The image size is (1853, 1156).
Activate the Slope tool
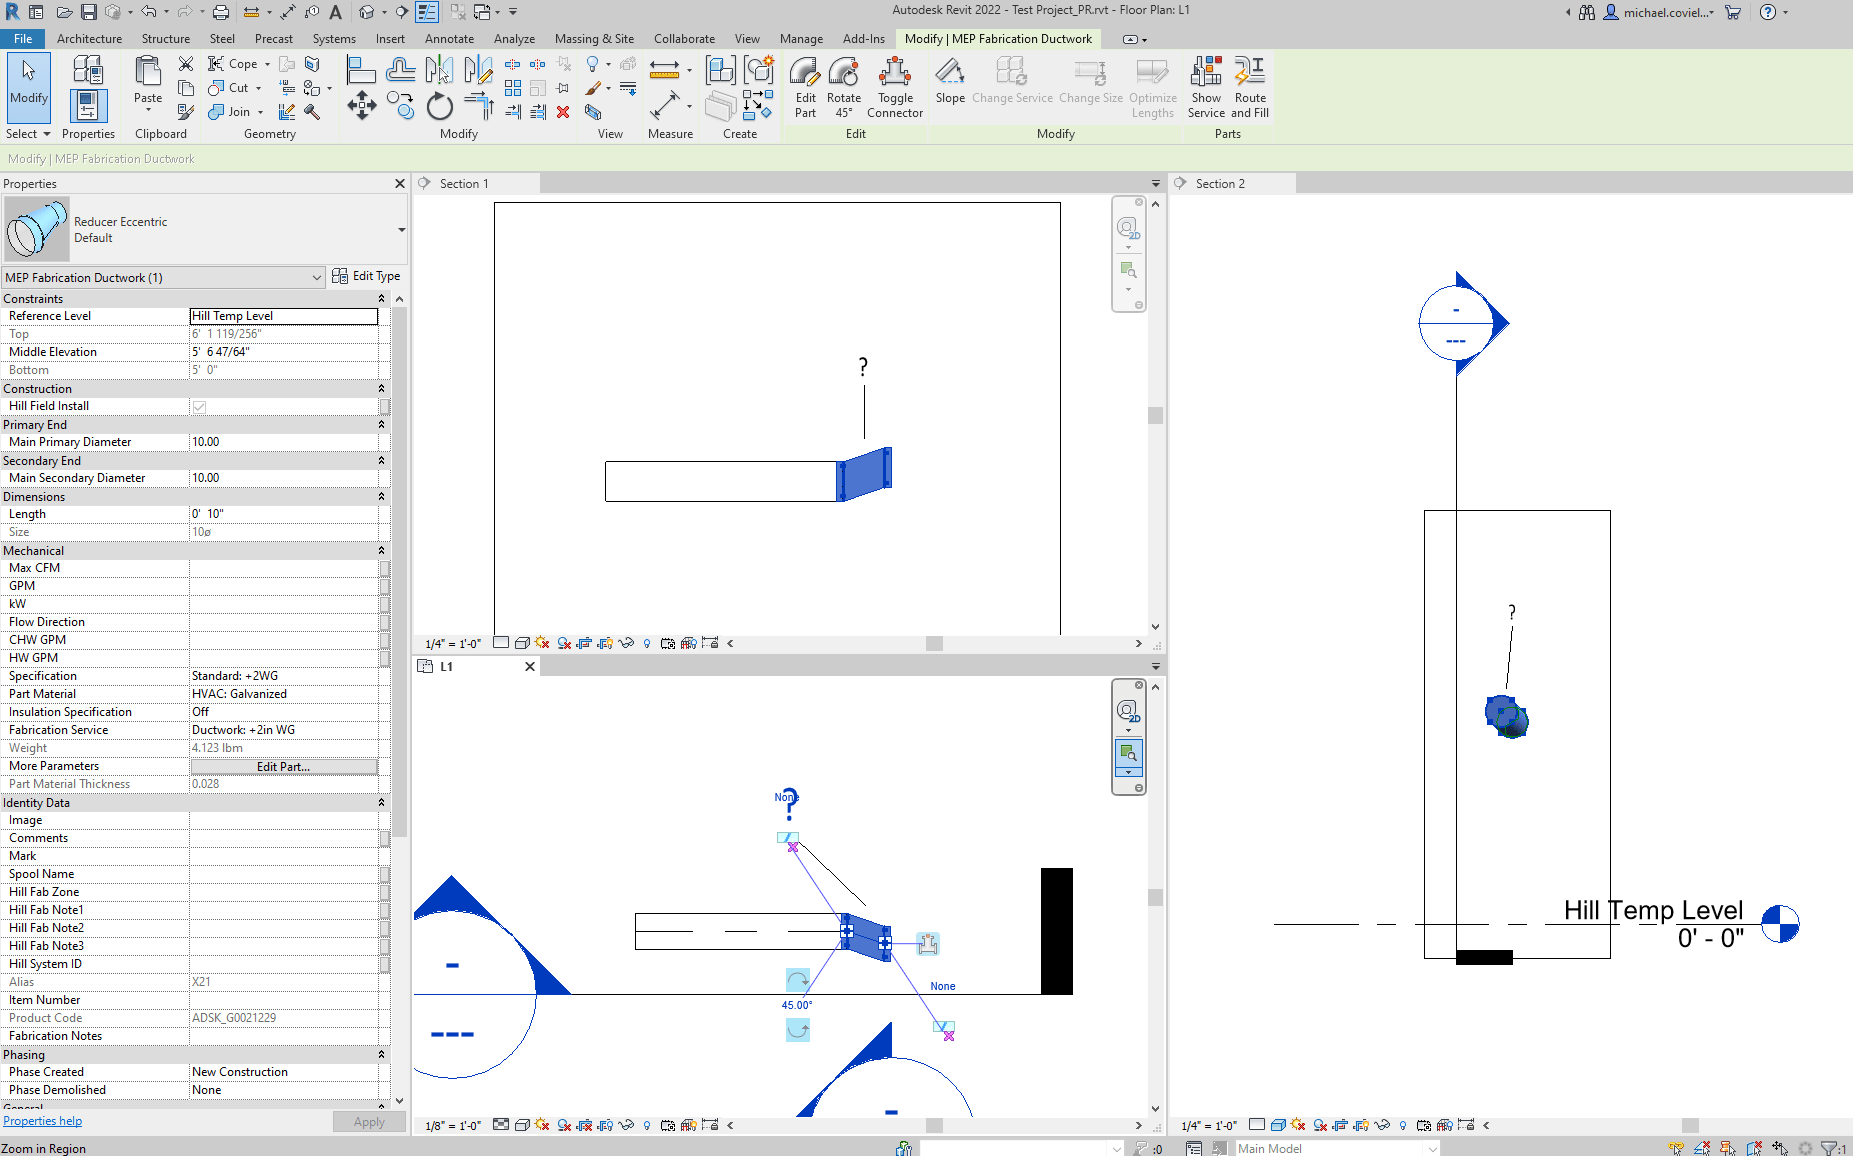(x=949, y=84)
